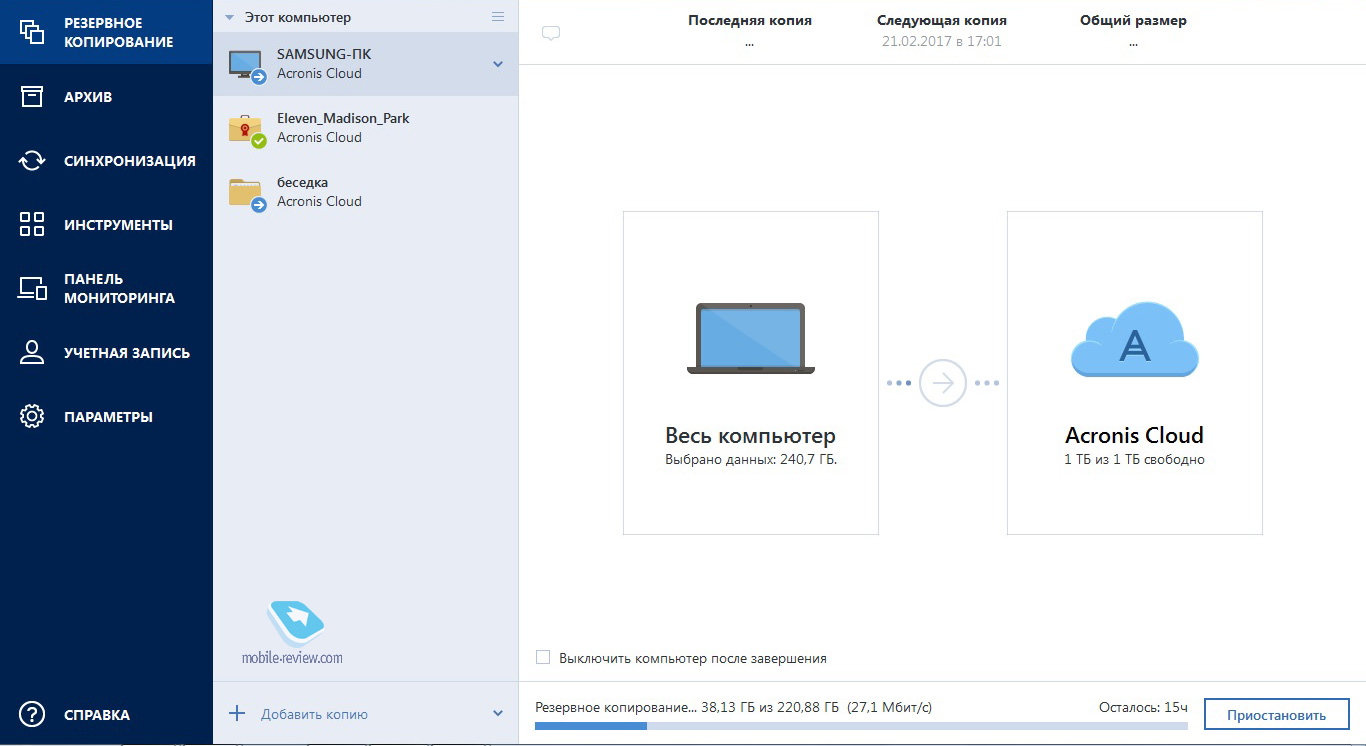
Task: Enable shut down computer after completion checkbox
Action: click(x=543, y=657)
